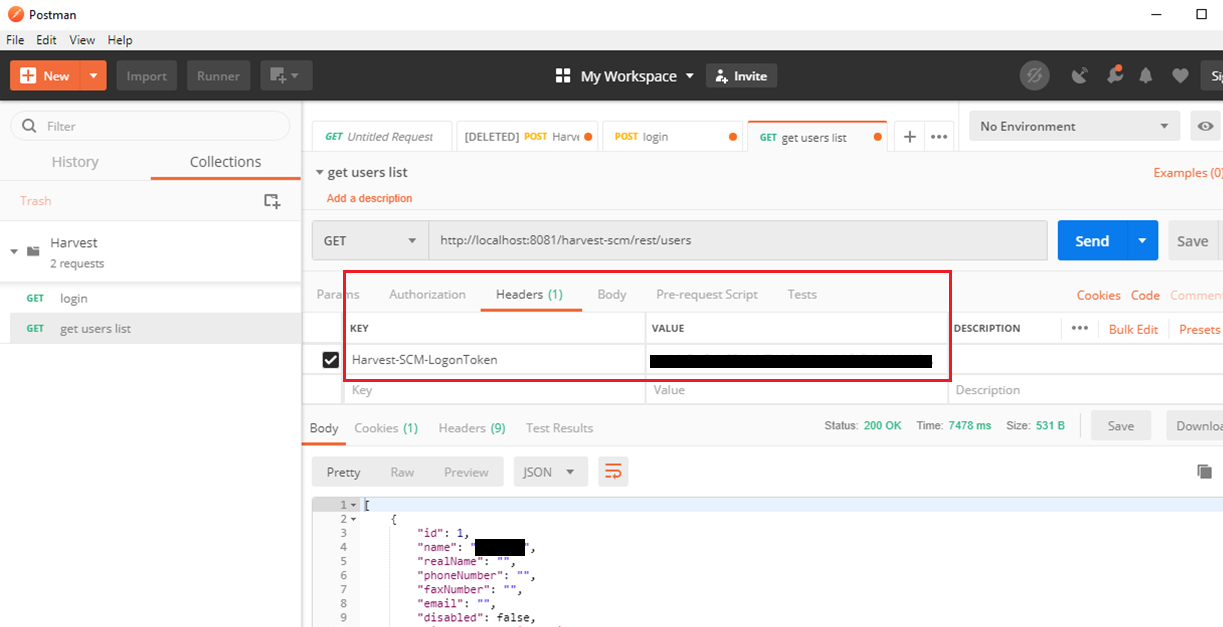Open the JSON format dropdown
Viewport: 1223px width, 627px height.
point(549,472)
